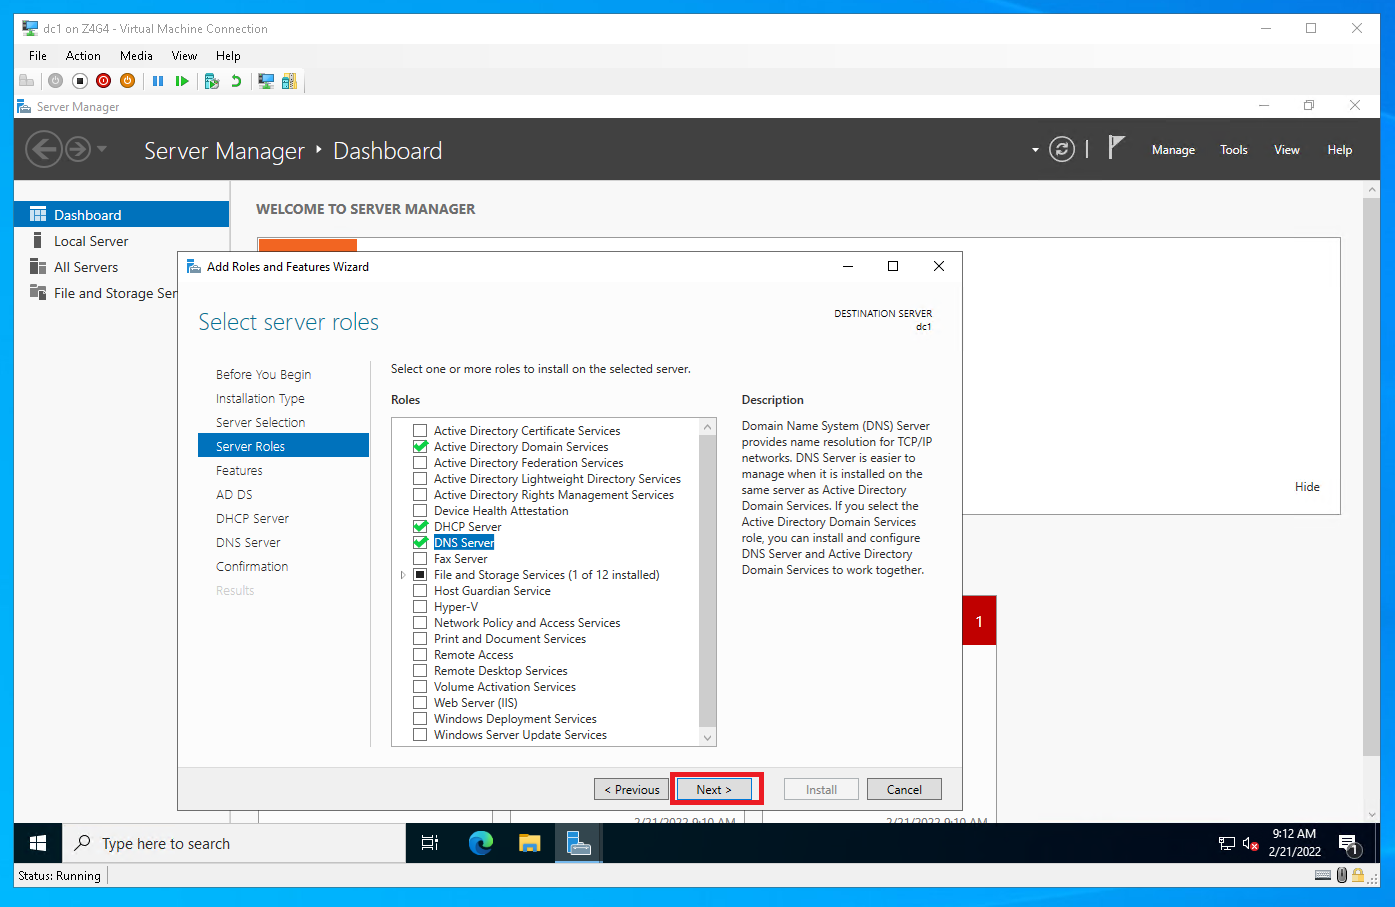Select All Servers in the sidebar

86,267
